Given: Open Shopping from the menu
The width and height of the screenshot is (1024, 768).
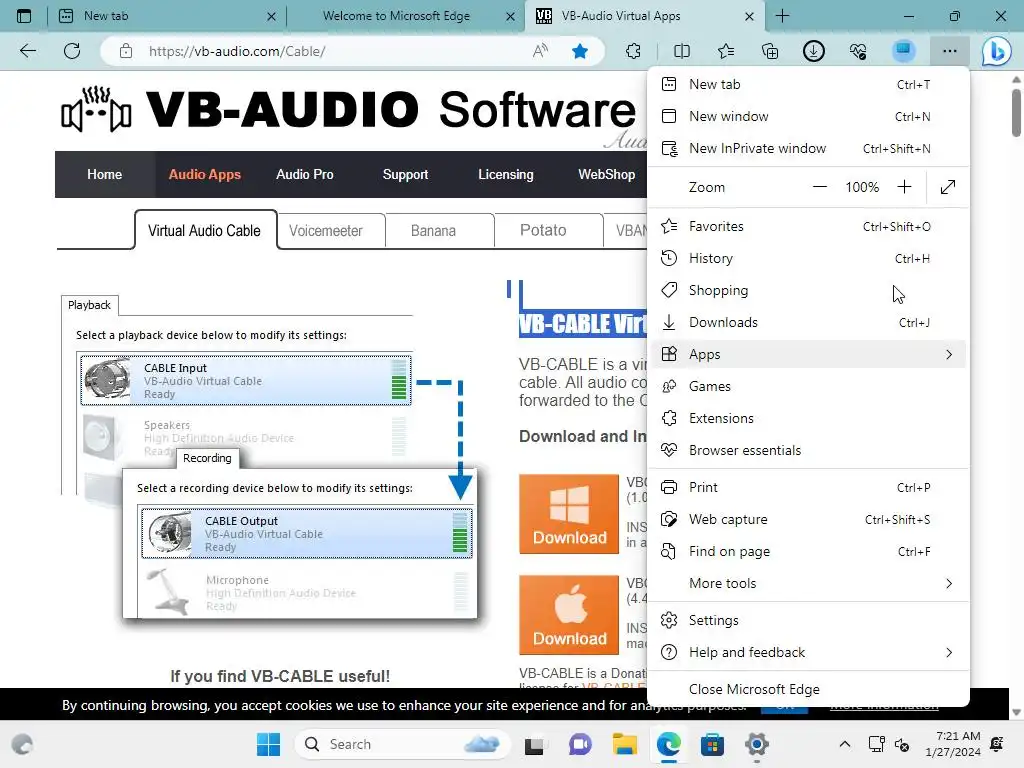Looking at the screenshot, I should coord(808,290).
